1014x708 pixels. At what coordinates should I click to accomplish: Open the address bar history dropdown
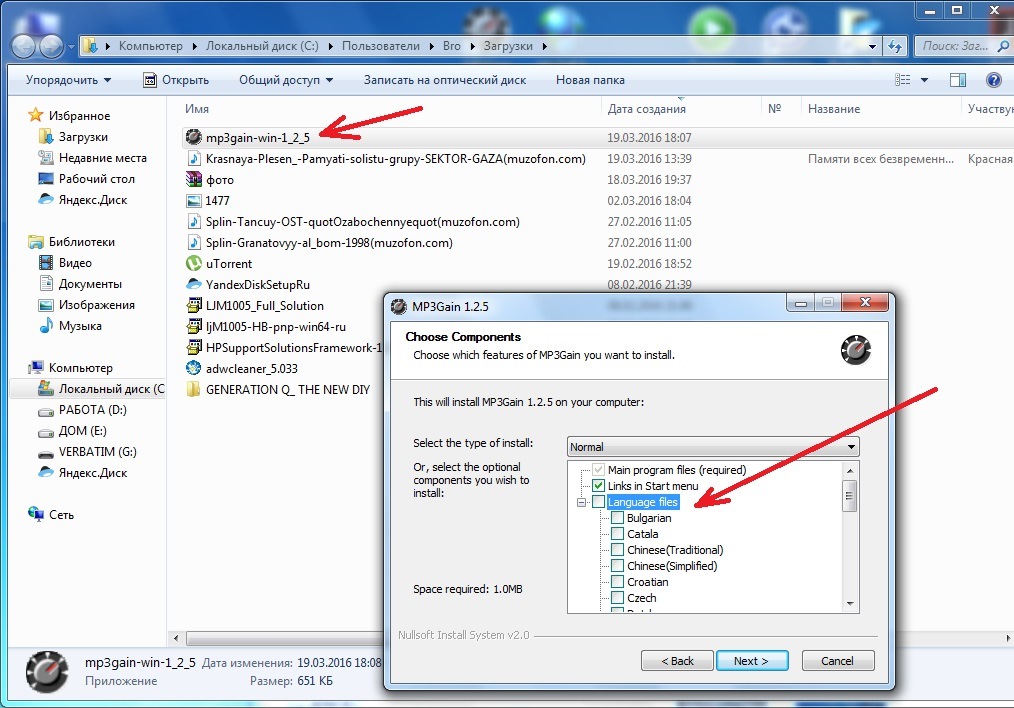872,47
